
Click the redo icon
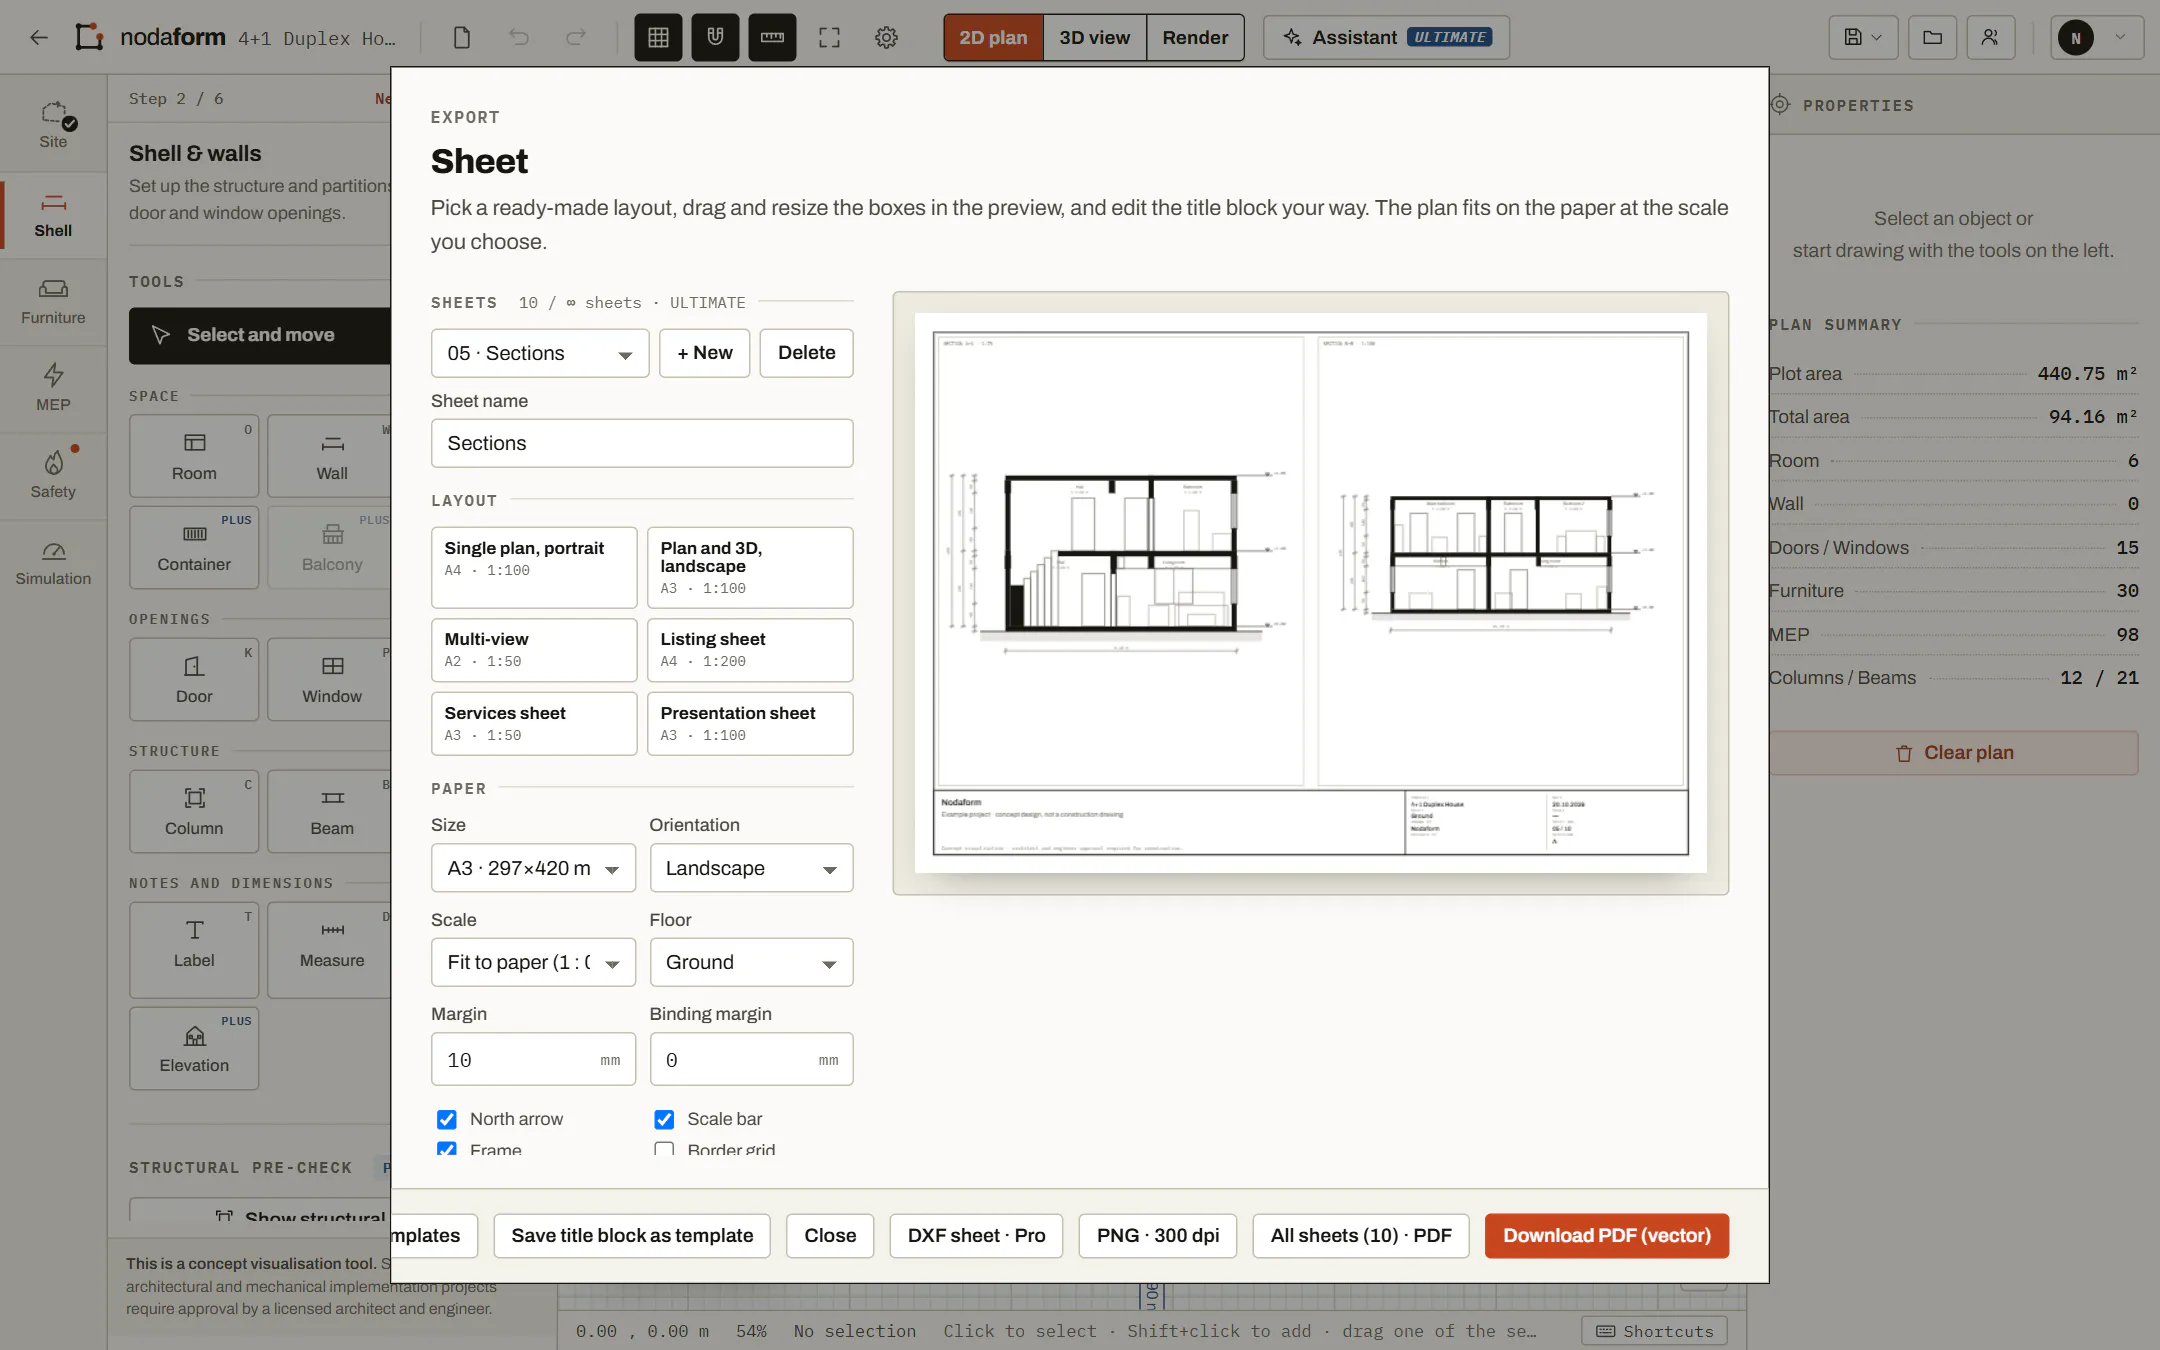coord(575,38)
